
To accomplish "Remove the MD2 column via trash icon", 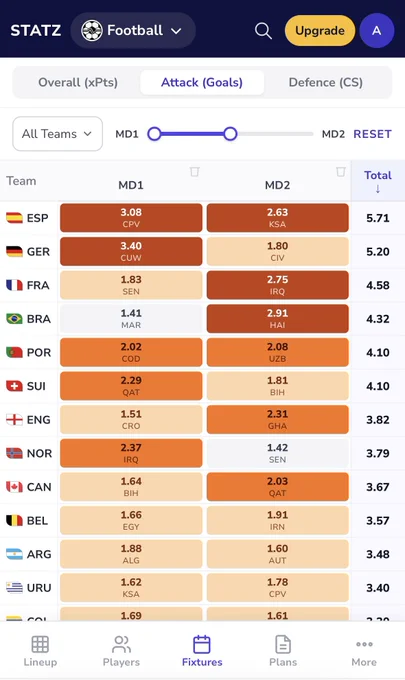I will pos(341,172).
